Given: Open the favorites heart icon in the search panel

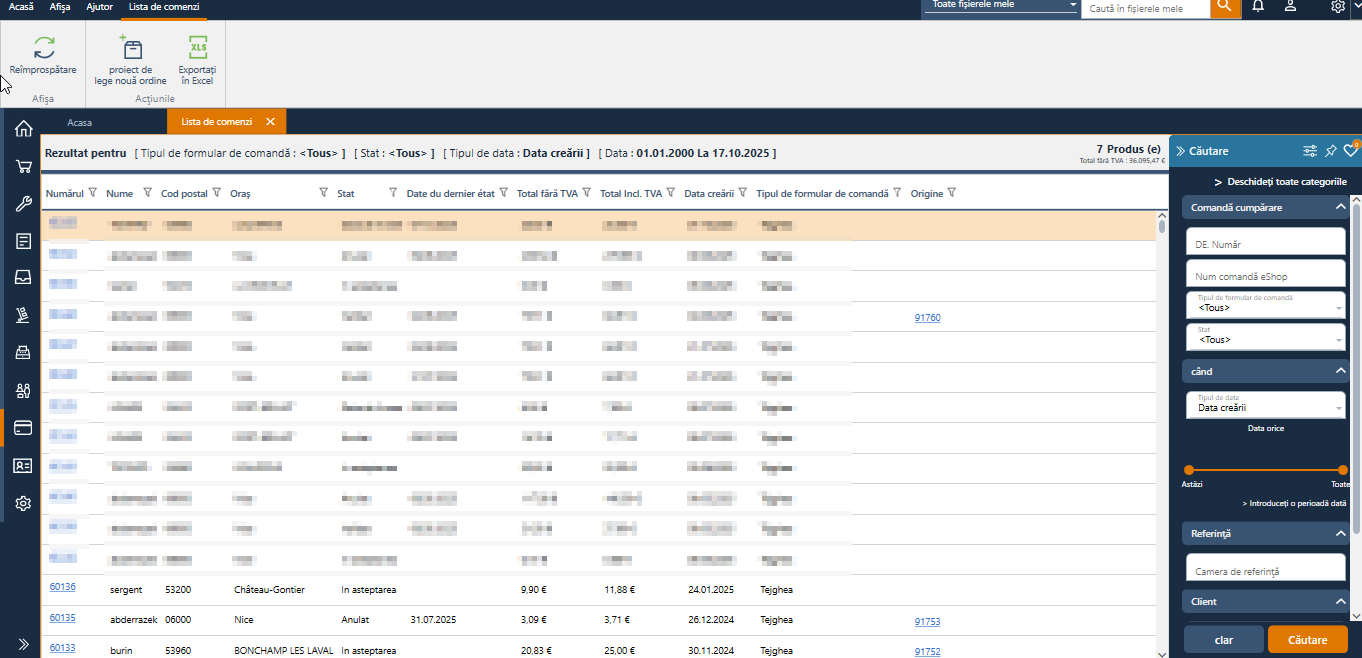Looking at the screenshot, I should [1350, 151].
